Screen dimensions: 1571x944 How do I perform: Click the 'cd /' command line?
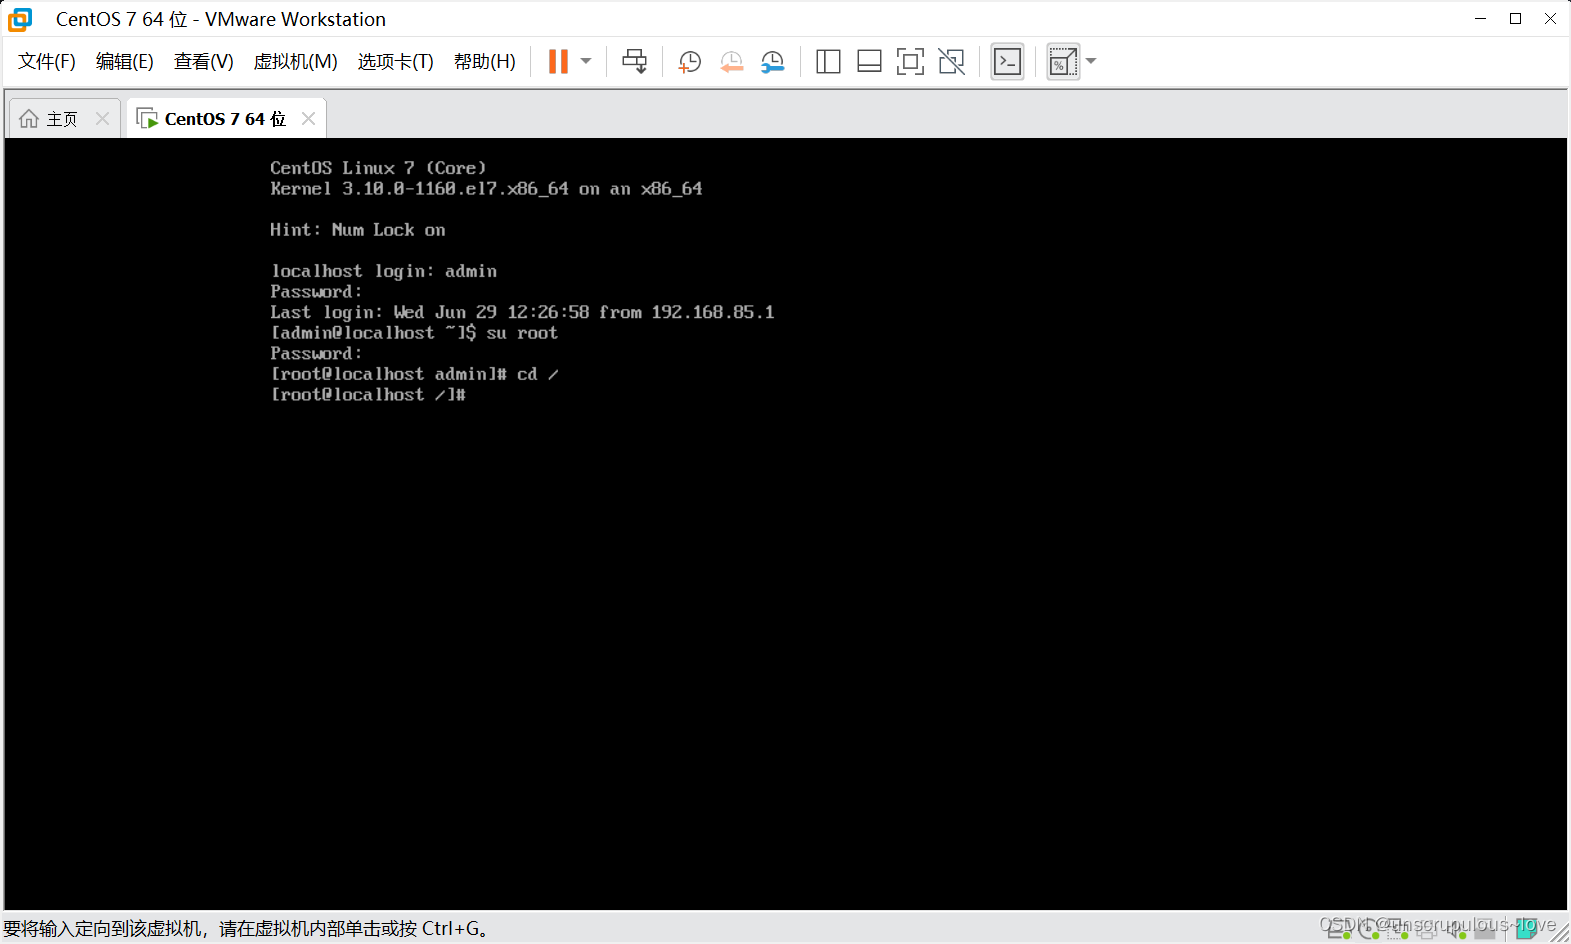coord(415,374)
